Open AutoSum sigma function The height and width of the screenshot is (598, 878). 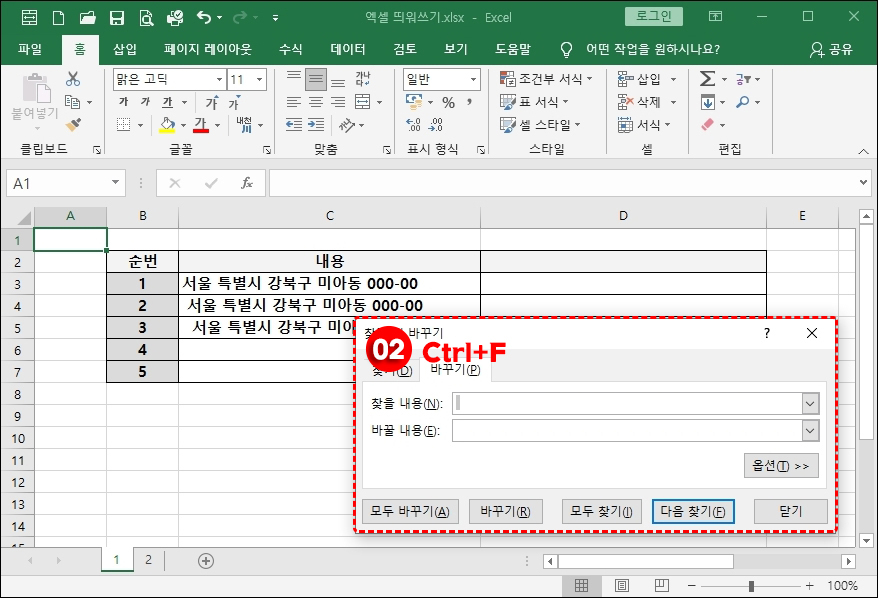pyautogui.click(x=708, y=79)
